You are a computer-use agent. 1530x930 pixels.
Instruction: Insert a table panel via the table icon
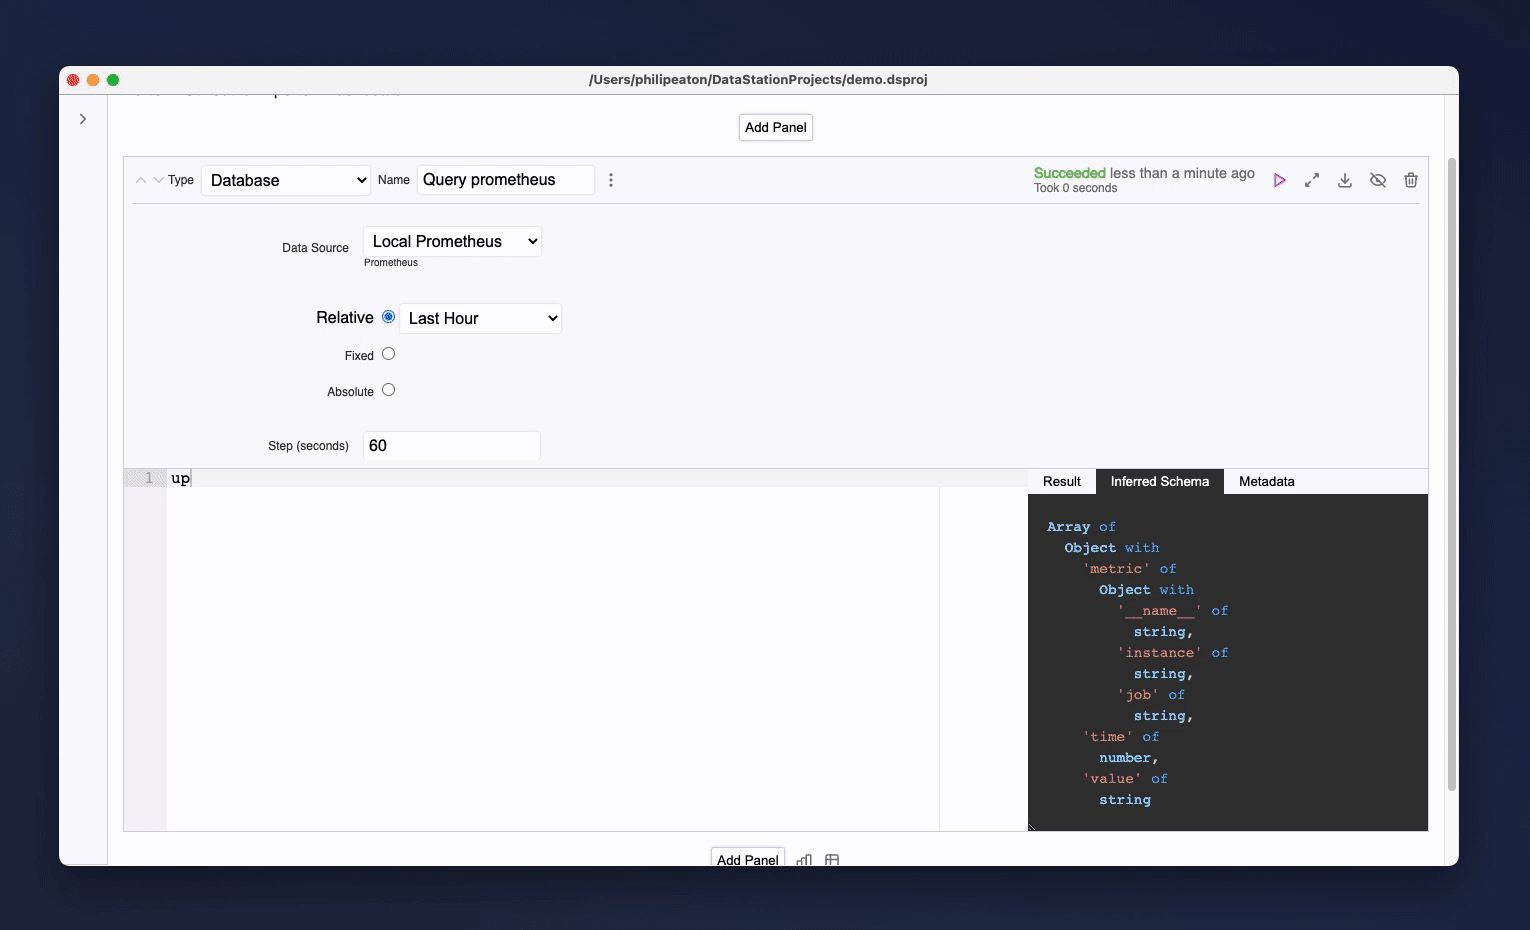pyautogui.click(x=832, y=860)
